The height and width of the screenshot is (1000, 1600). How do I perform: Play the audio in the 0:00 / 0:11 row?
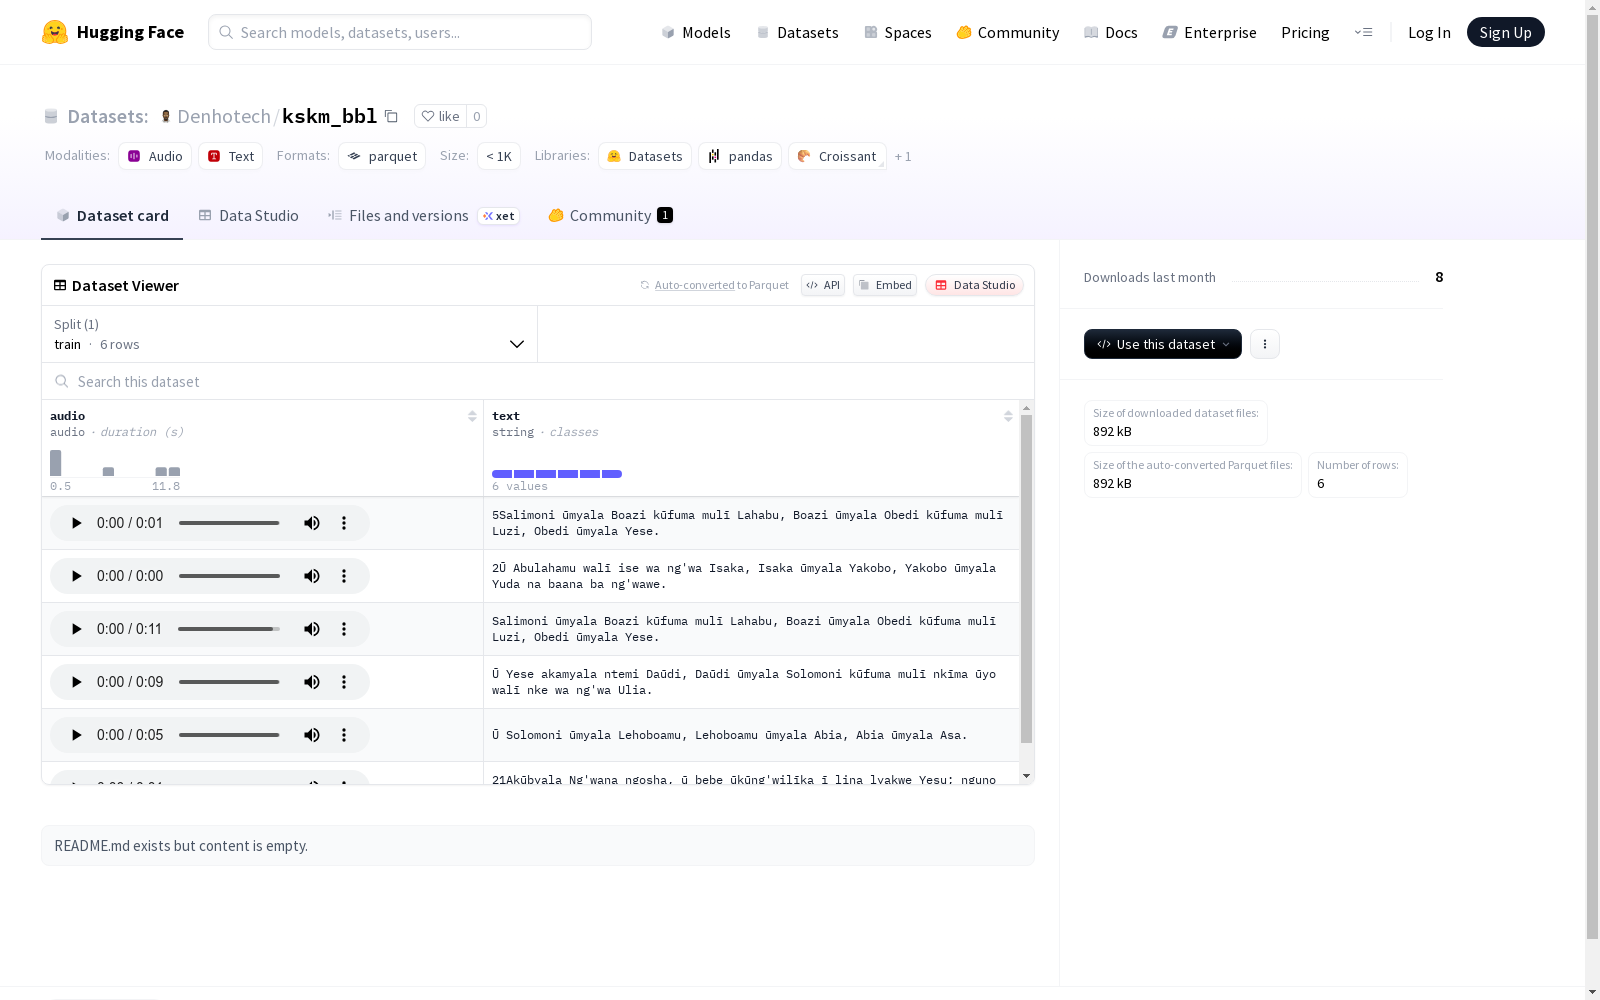pos(76,629)
